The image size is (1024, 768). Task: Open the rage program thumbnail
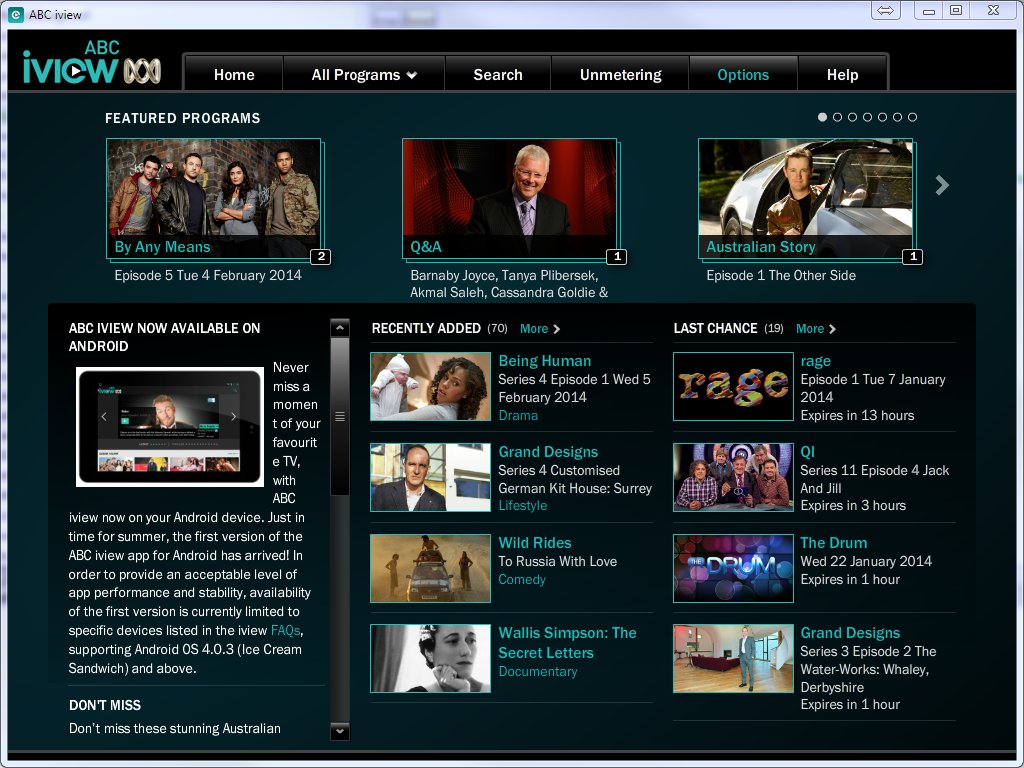pyautogui.click(x=733, y=387)
